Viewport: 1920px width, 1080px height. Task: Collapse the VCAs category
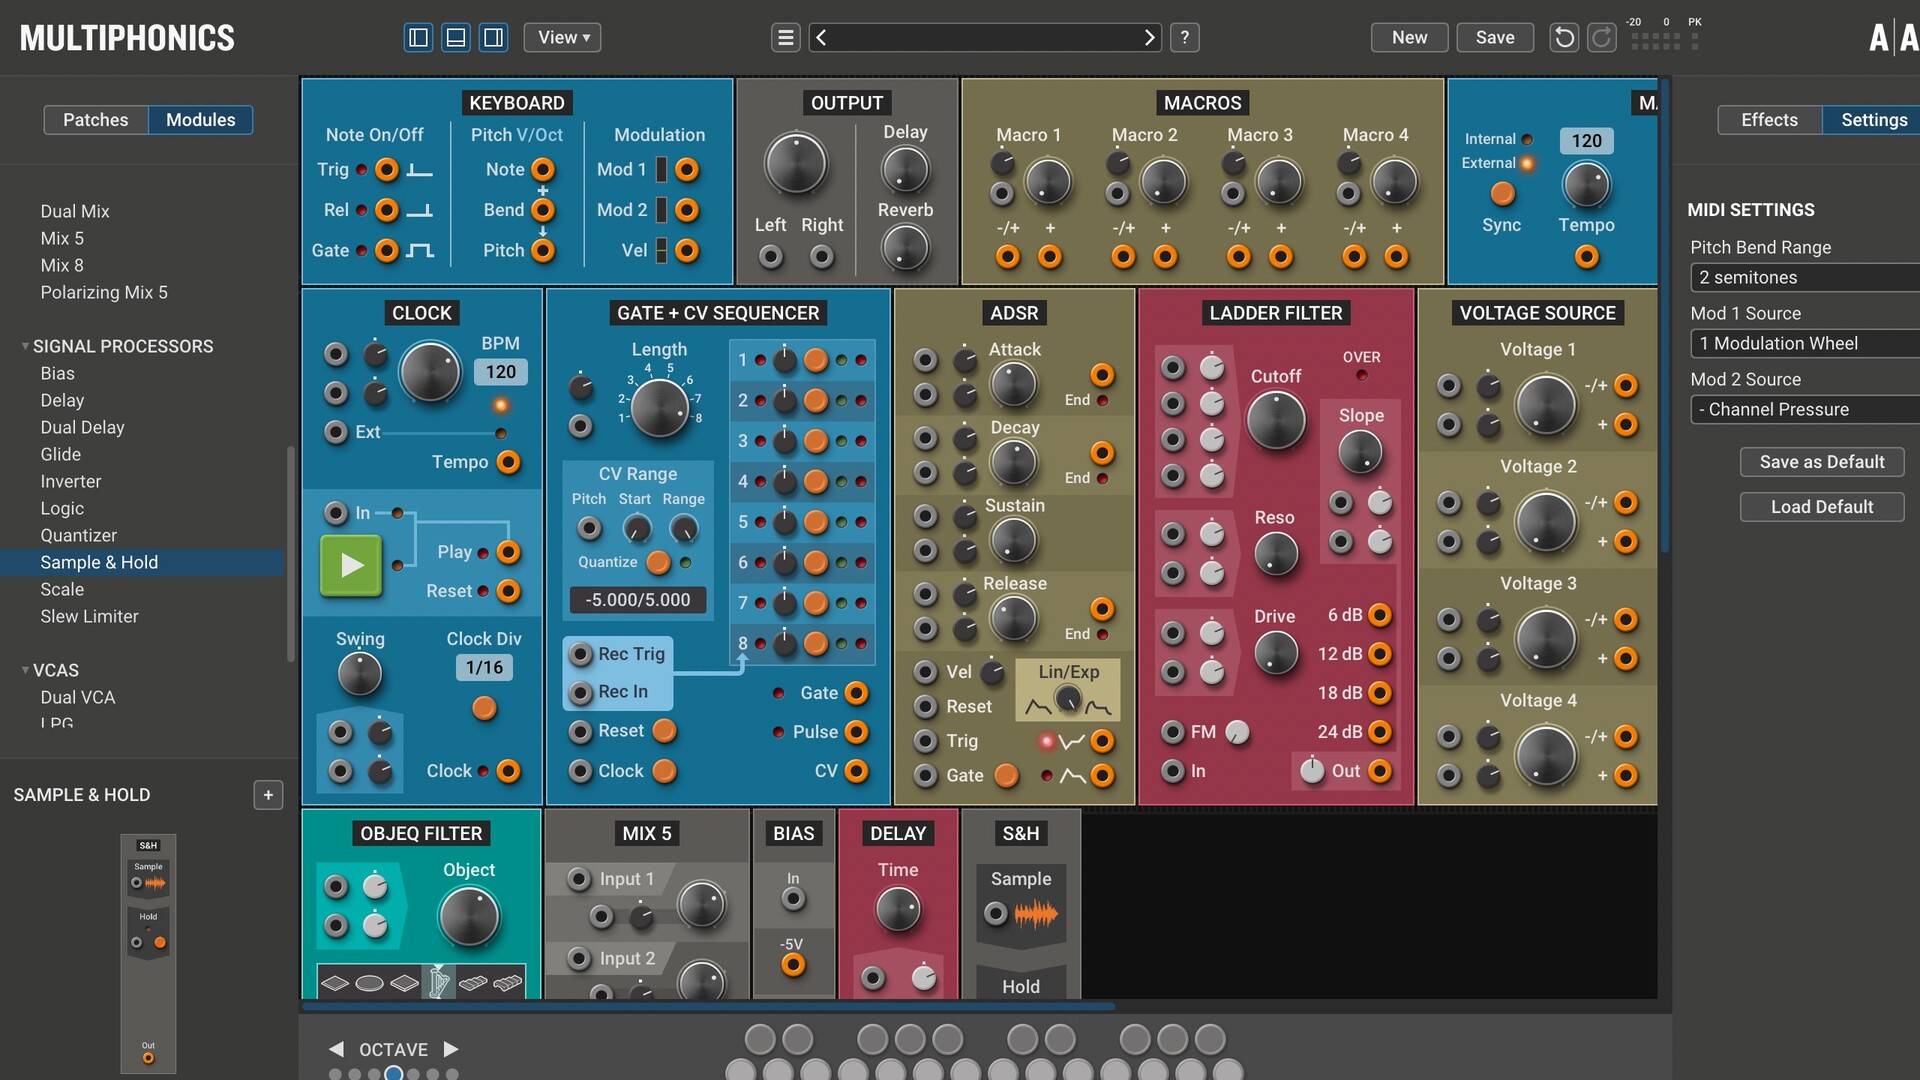click(25, 670)
